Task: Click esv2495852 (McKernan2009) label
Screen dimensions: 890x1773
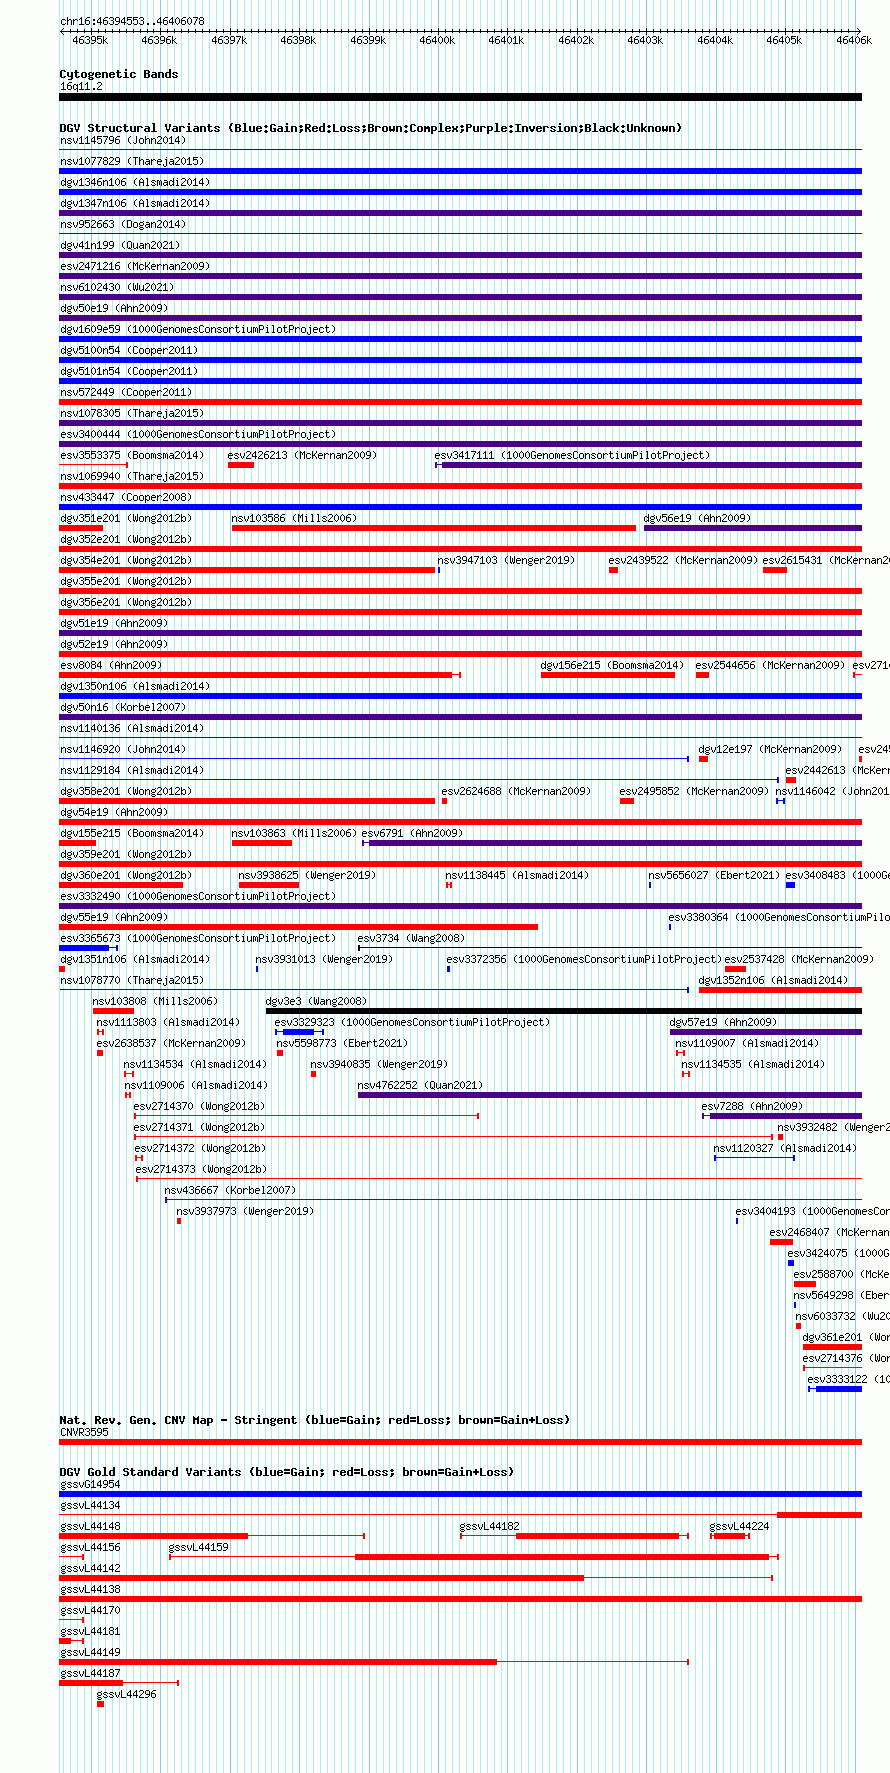Action: pos(694,791)
